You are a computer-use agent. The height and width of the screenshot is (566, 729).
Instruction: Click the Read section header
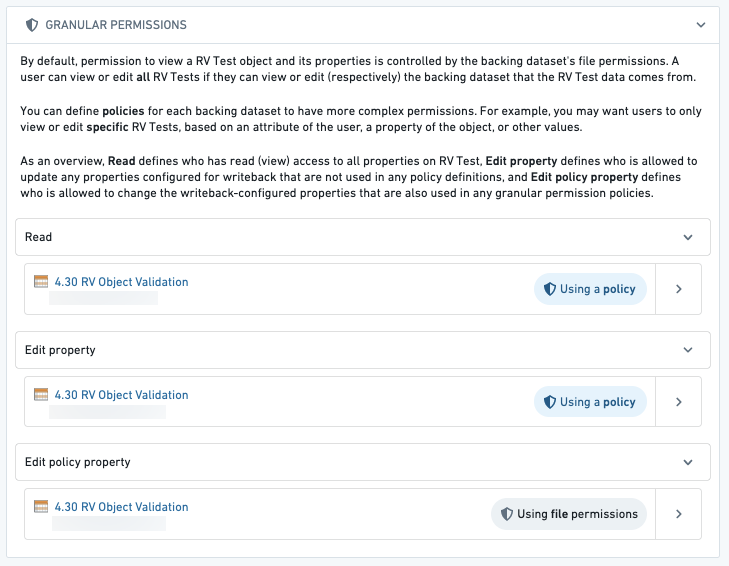[x=363, y=237]
